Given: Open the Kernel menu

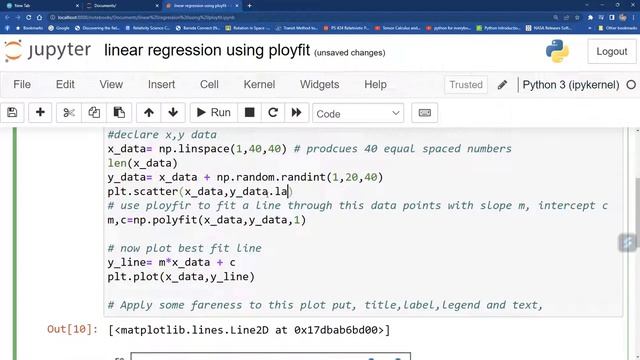Looking at the screenshot, I should tap(259, 84).
